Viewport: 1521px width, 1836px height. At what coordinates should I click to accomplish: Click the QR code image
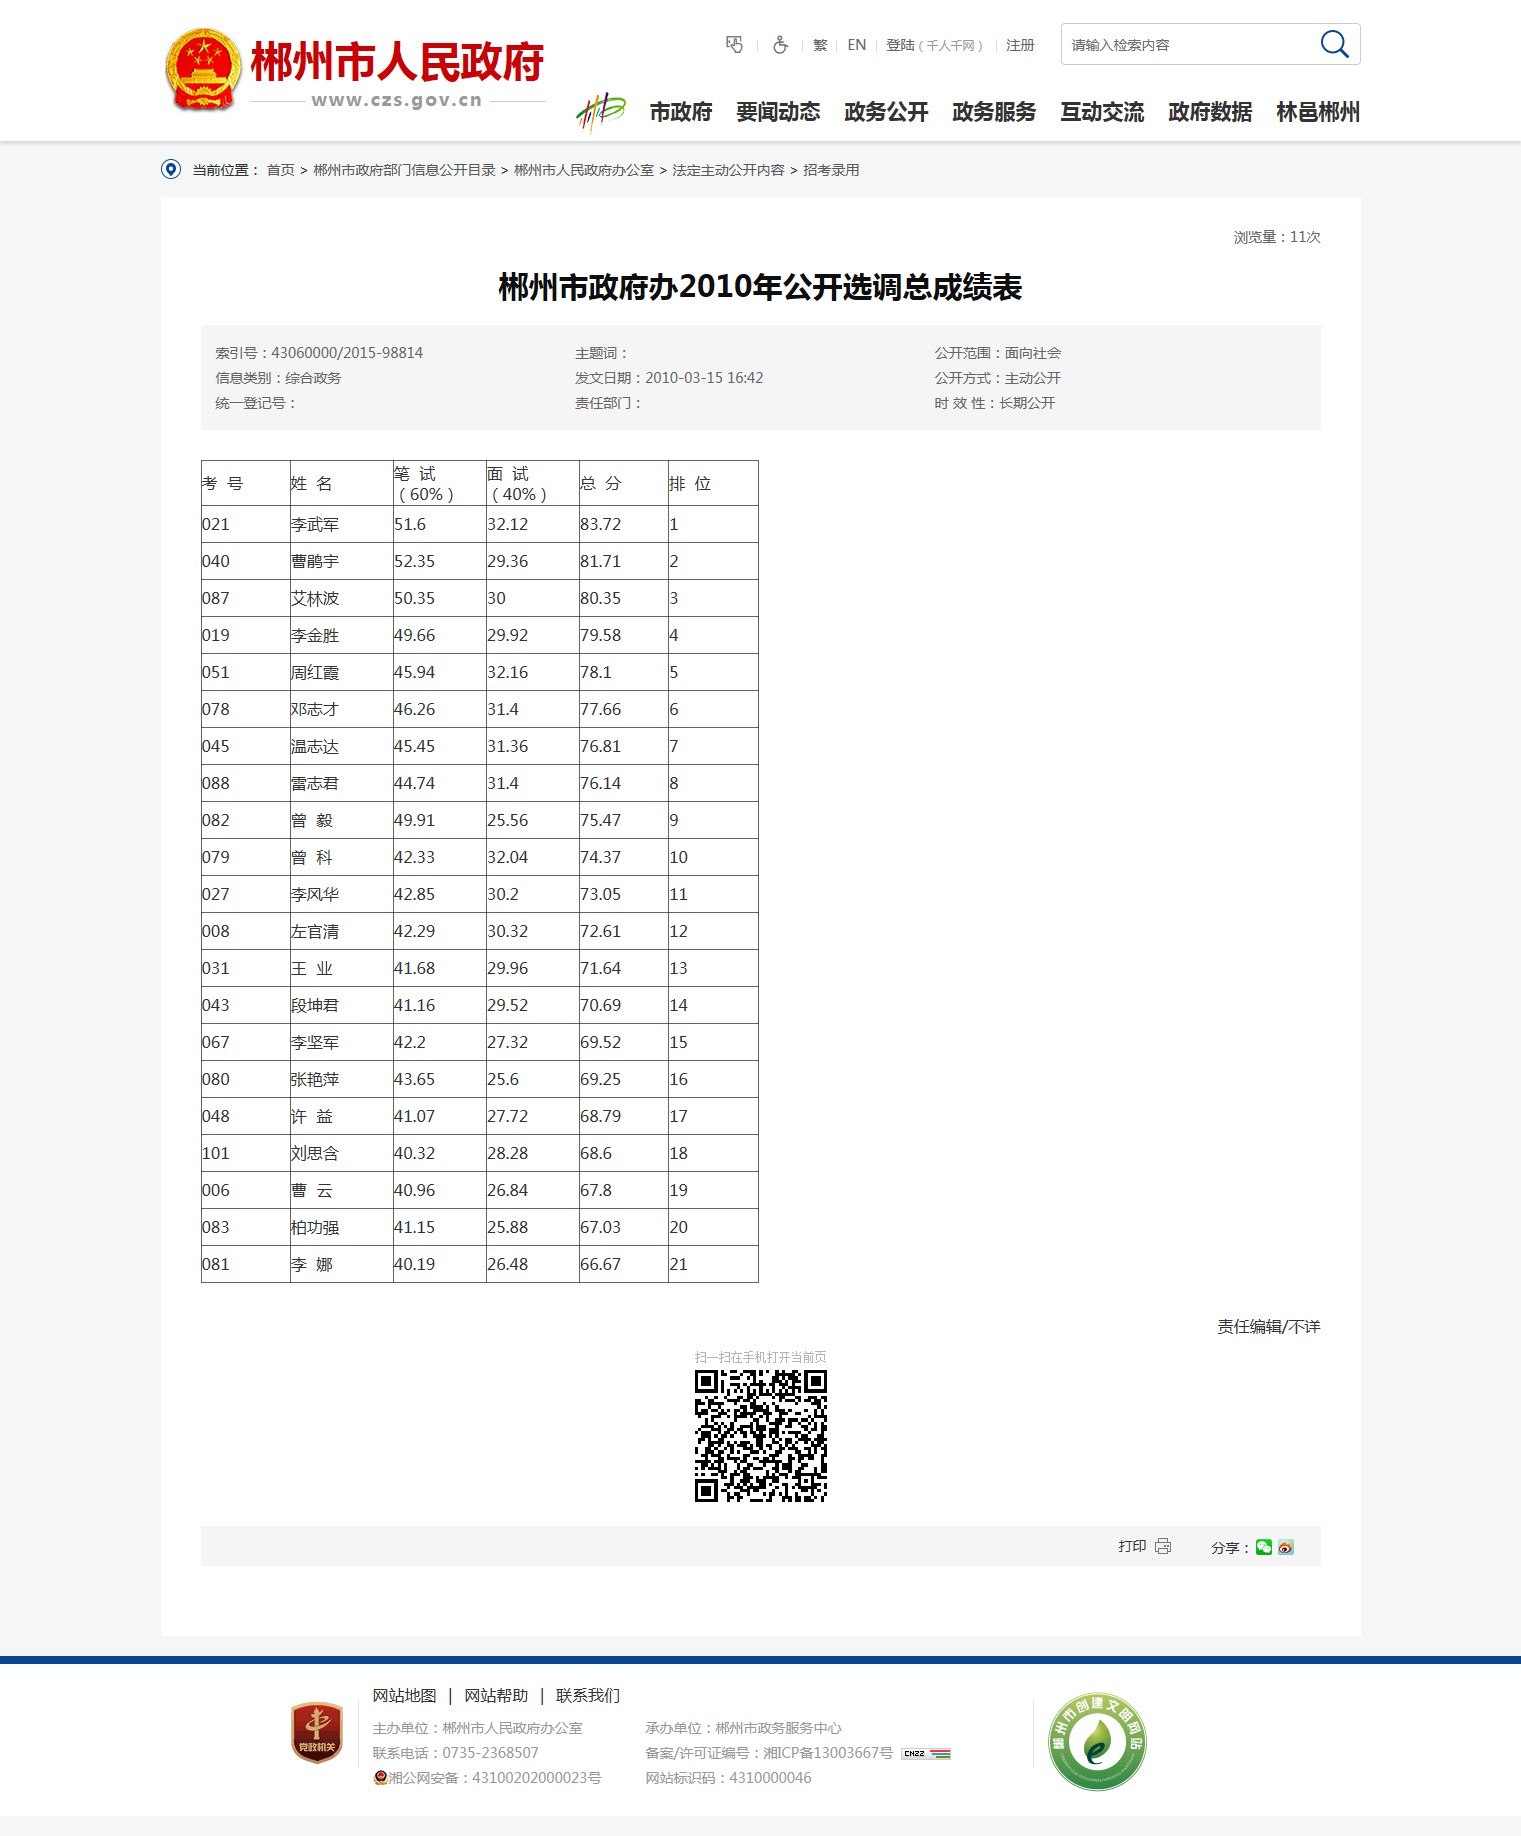tap(761, 1435)
